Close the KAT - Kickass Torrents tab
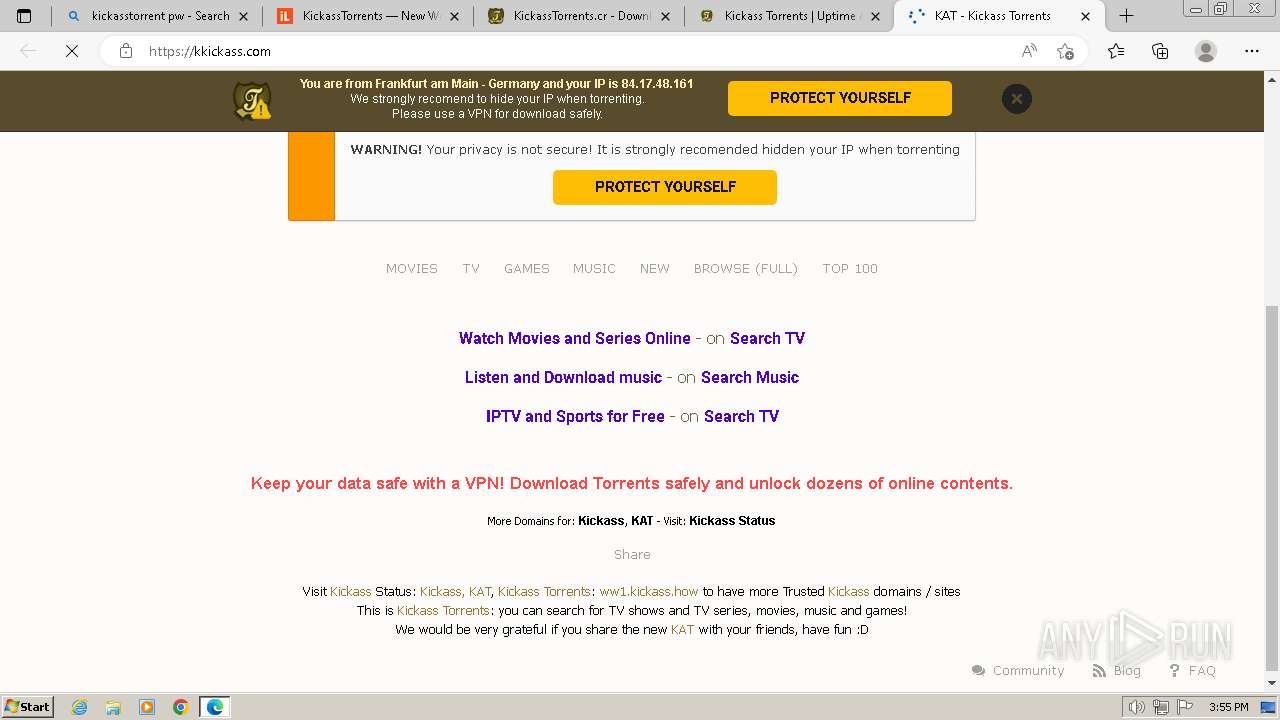1280x720 pixels. pyautogui.click(x=1086, y=16)
